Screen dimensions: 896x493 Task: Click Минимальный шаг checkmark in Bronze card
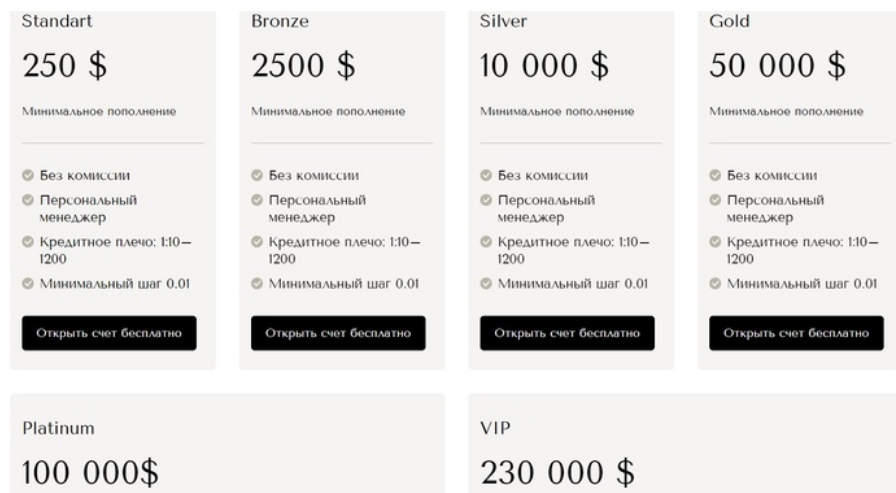(257, 283)
